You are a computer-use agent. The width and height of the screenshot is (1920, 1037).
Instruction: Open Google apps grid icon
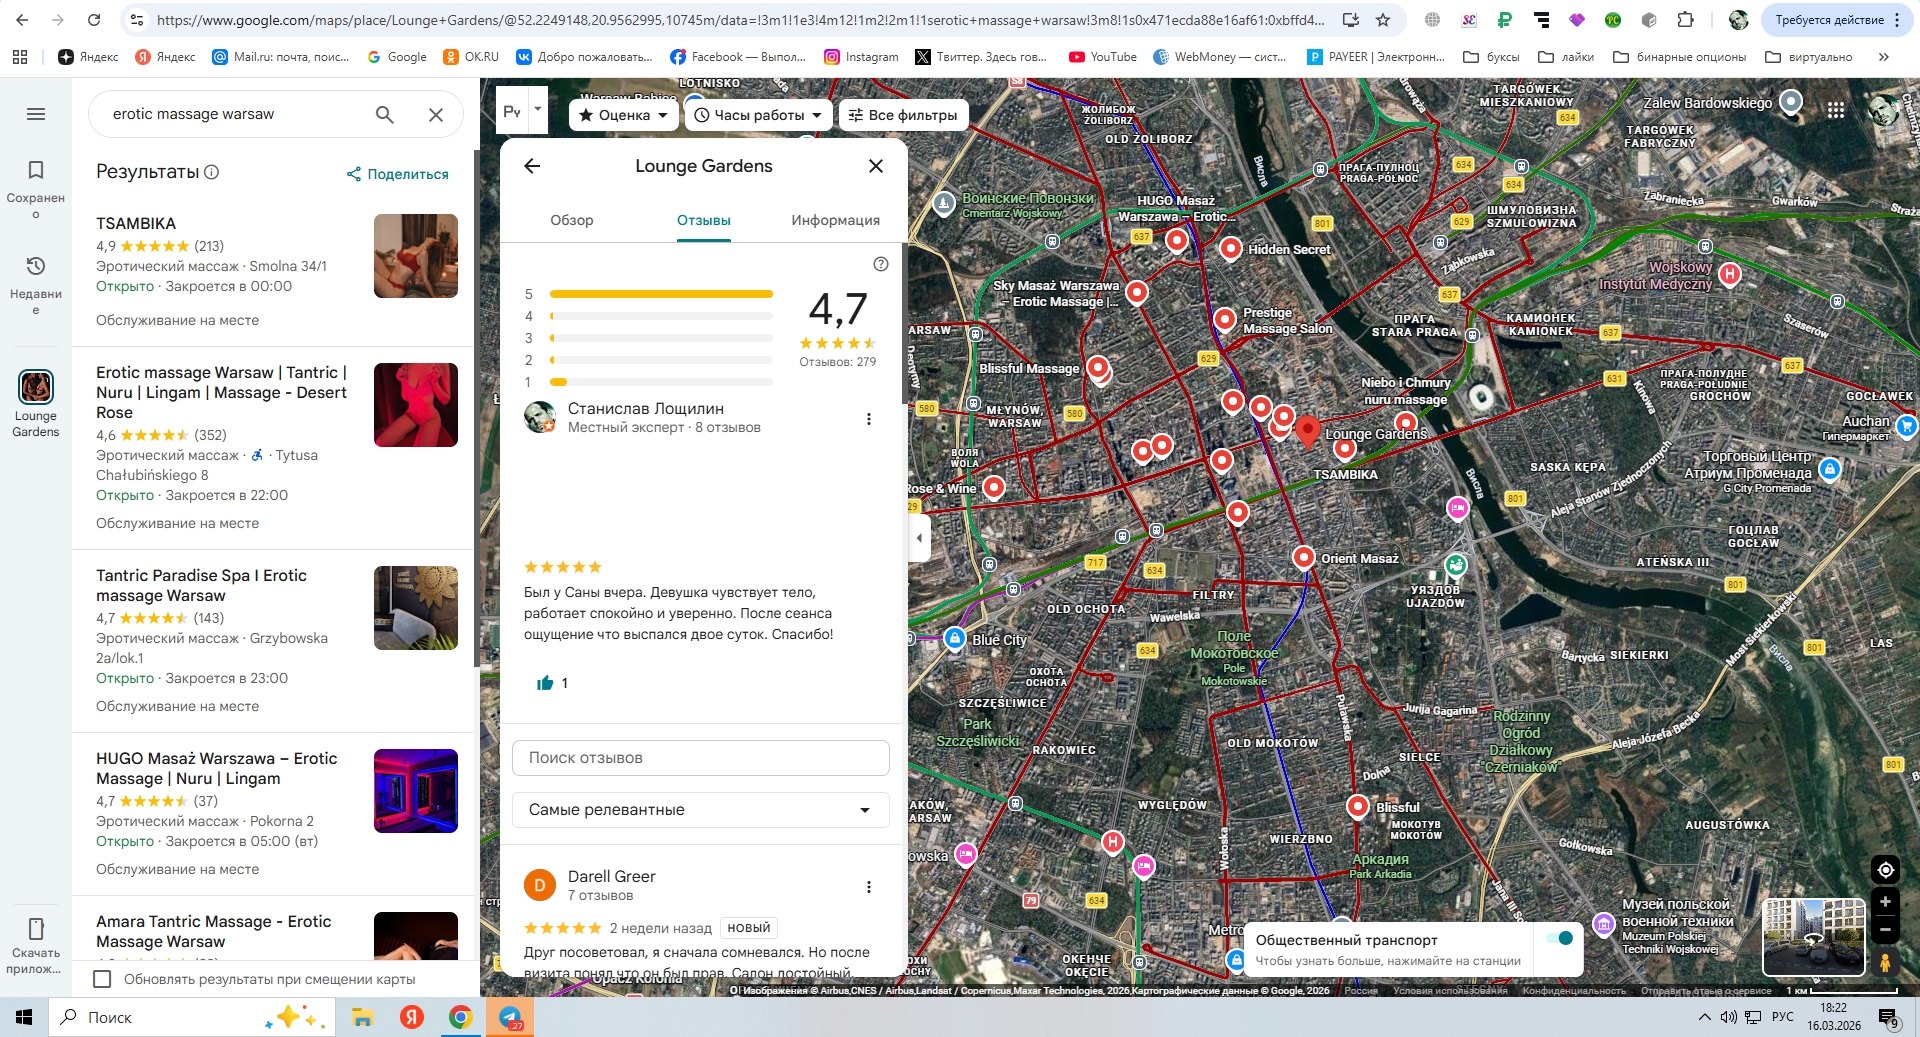pyautogui.click(x=1836, y=111)
